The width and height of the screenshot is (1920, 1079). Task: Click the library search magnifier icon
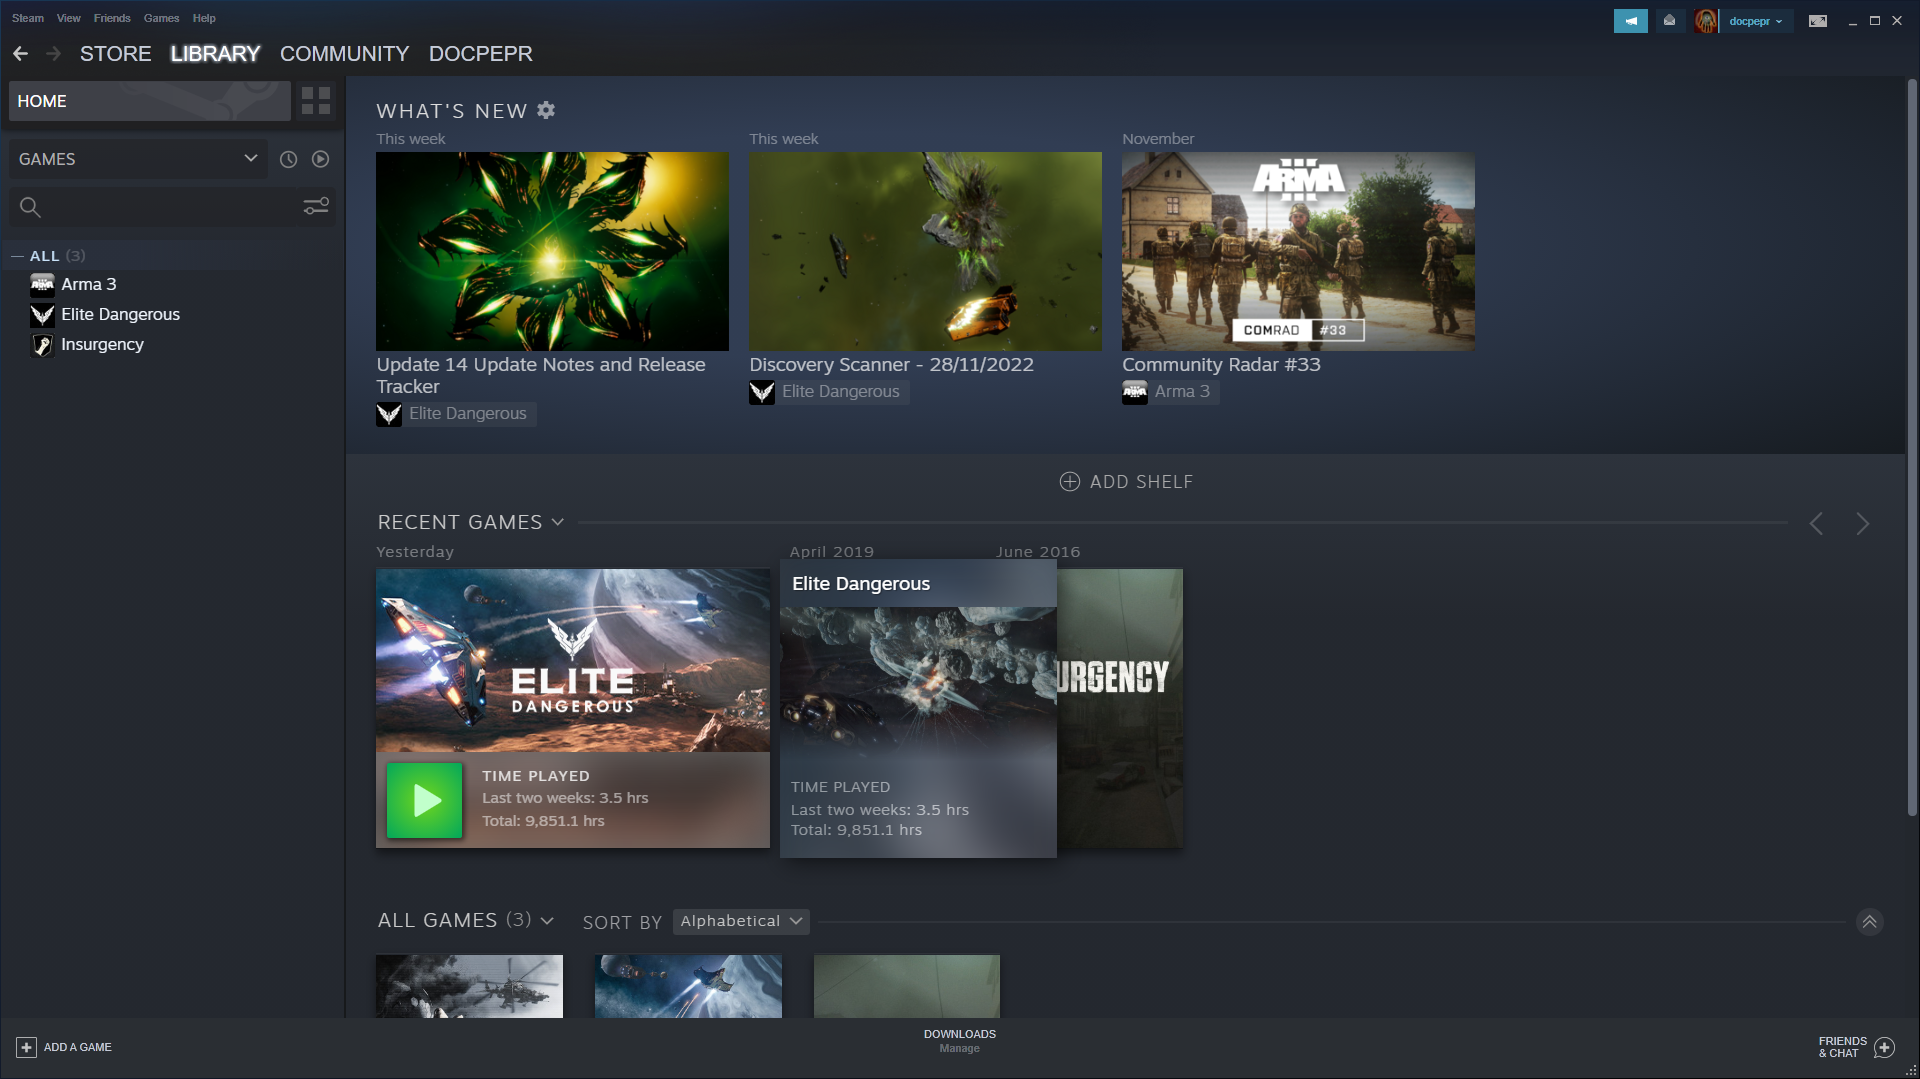pyautogui.click(x=30, y=207)
